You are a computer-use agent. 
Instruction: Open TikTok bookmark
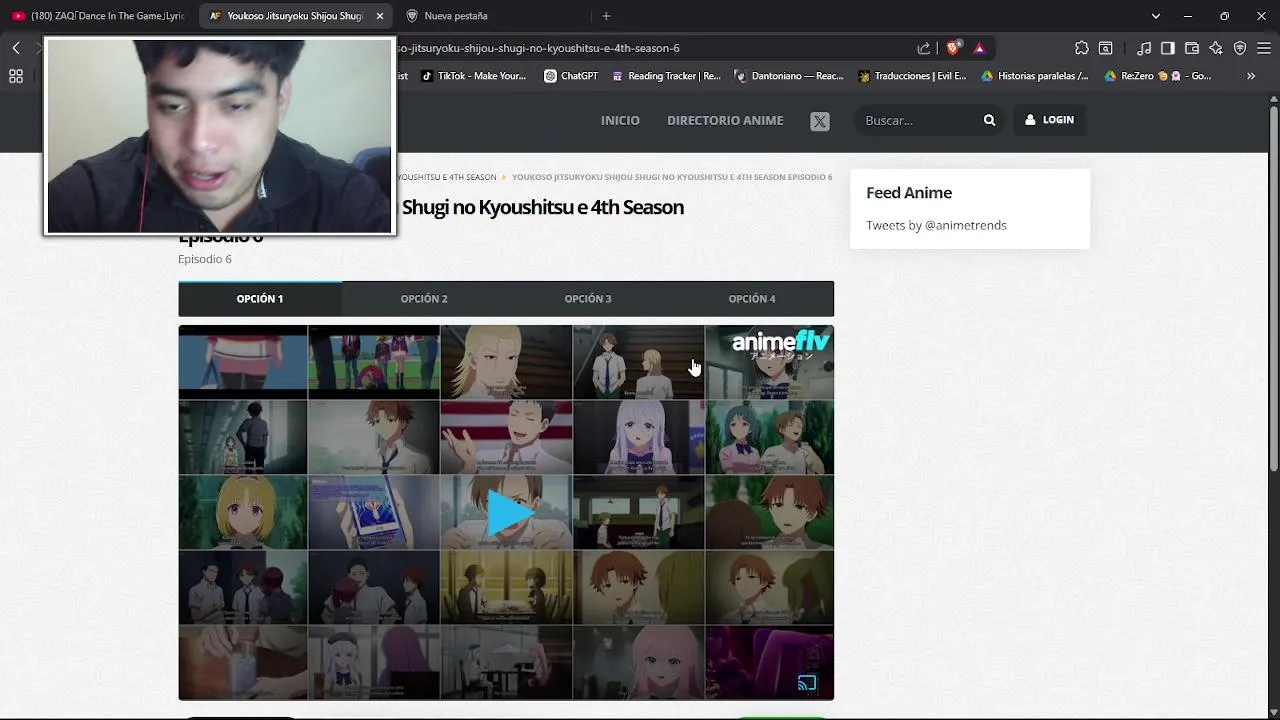click(x=473, y=76)
